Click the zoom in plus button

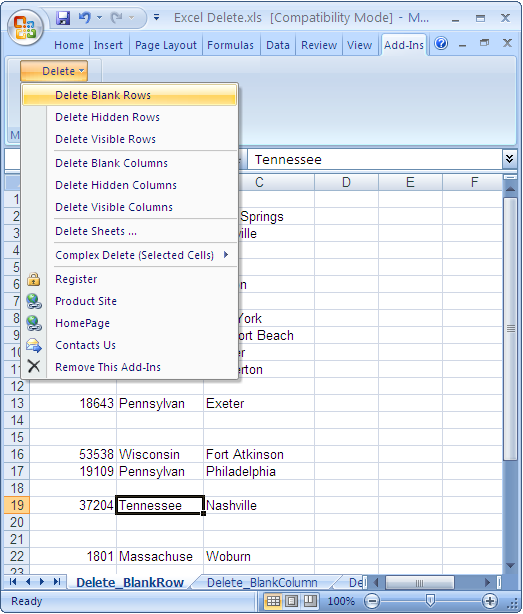[489, 601]
